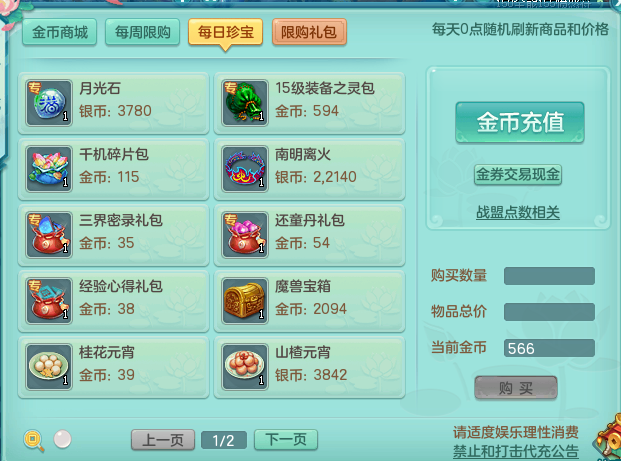The width and height of the screenshot is (621, 461).
Task: Click the 金币充值 recharge button
Action: tap(520, 122)
